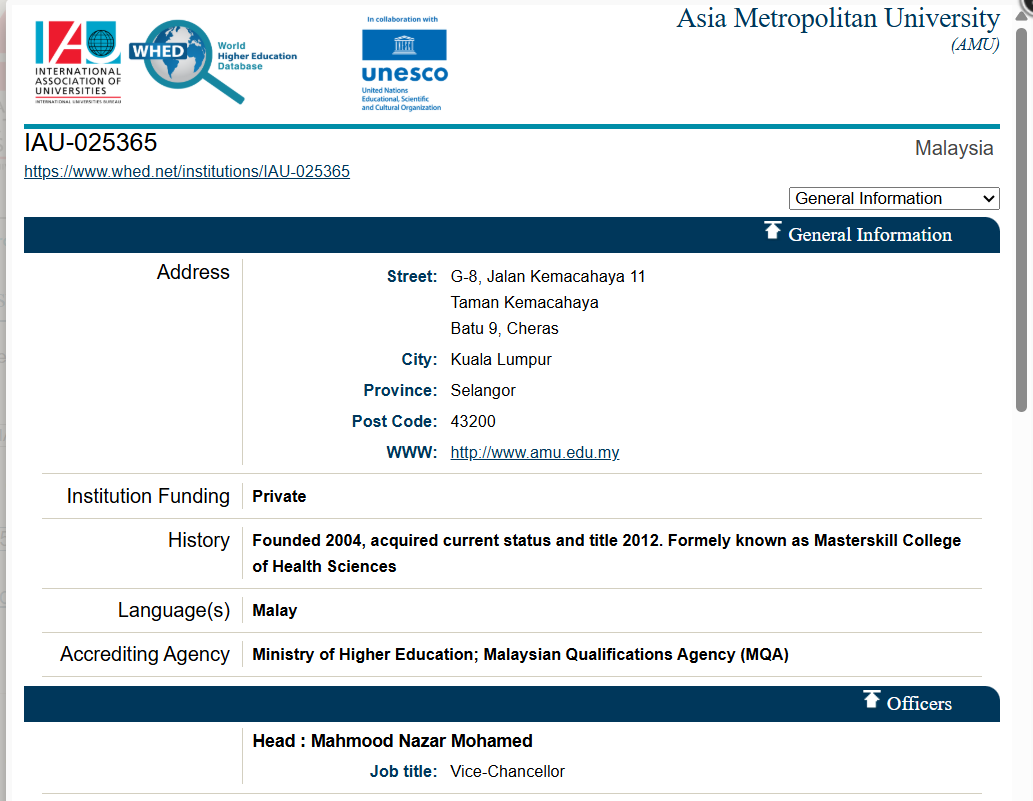Click the Job title: field label
Image resolution: width=1033 pixels, height=801 pixels.
click(x=403, y=771)
